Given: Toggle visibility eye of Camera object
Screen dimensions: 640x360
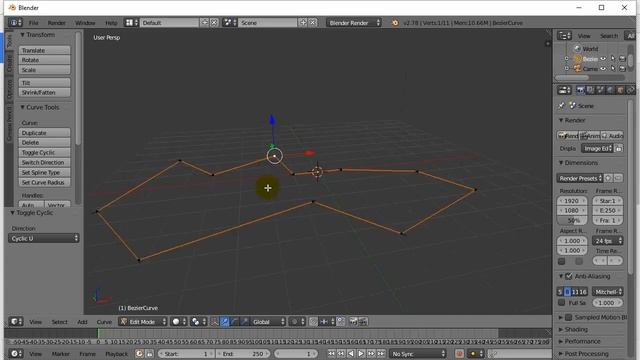Looking at the screenshot, I should [x=603, y=69].
